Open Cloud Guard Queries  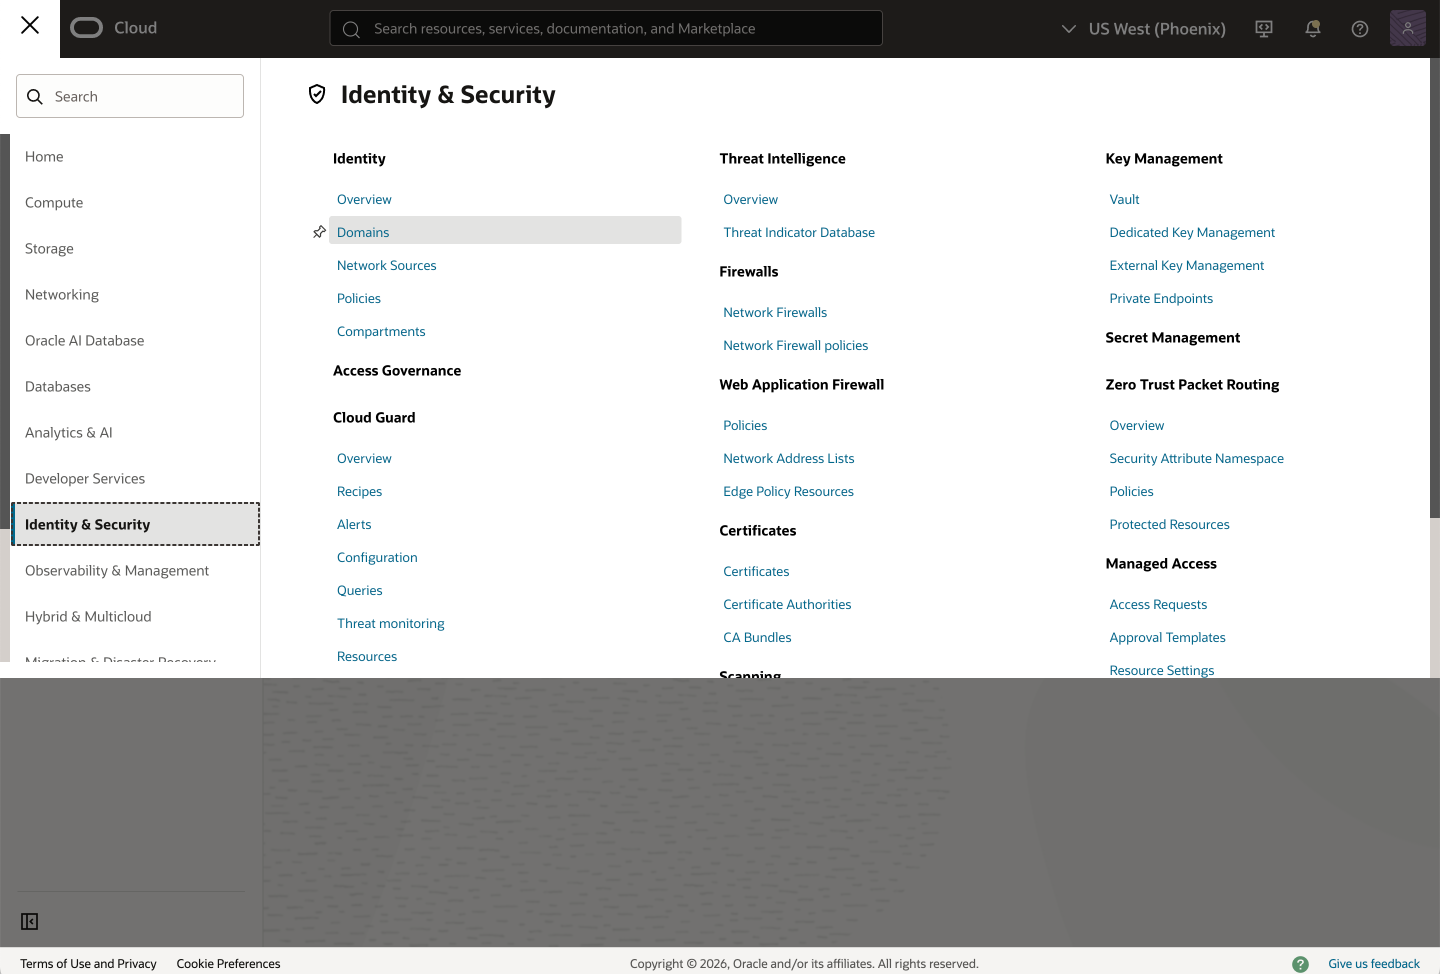coord(360,591)
